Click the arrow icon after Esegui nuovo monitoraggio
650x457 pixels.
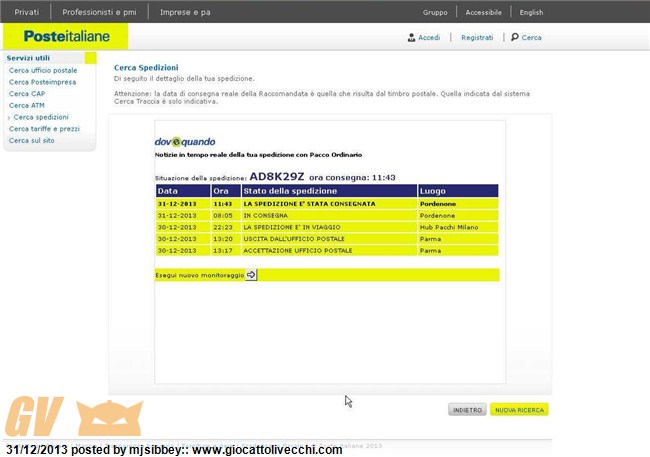[251, 274]
